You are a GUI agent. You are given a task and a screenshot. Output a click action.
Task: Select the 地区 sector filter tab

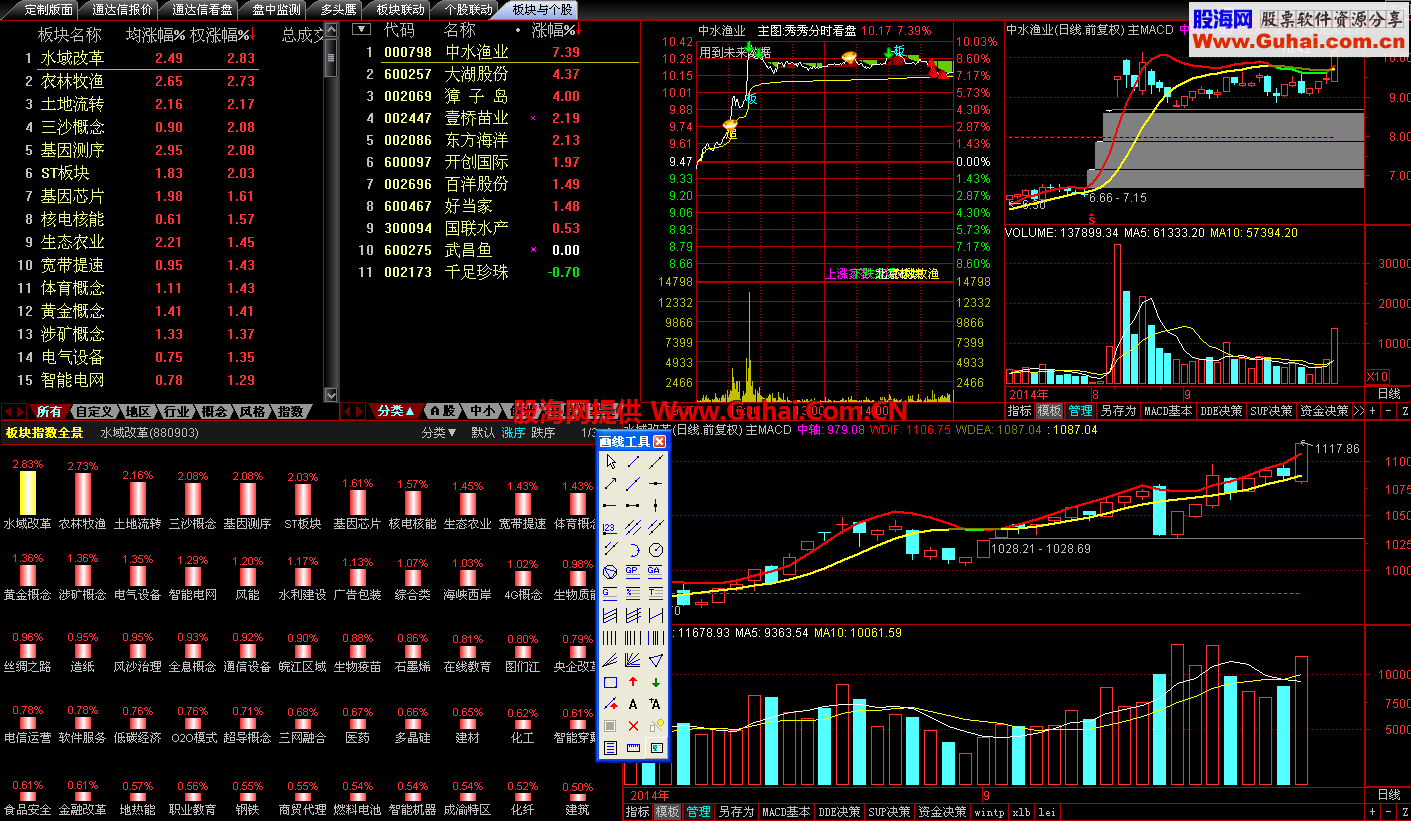138,411
